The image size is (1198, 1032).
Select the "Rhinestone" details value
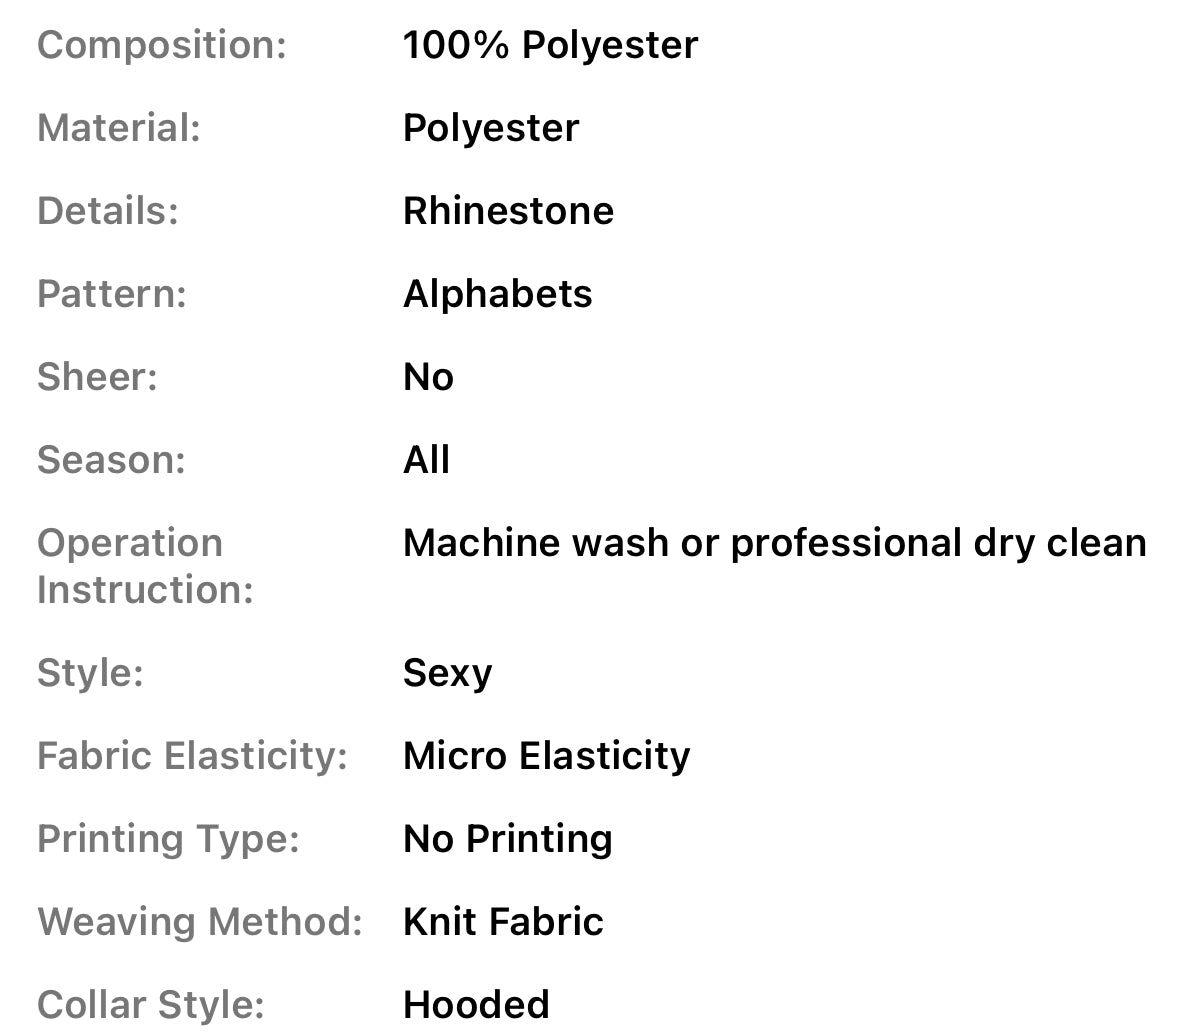point(508,211)
